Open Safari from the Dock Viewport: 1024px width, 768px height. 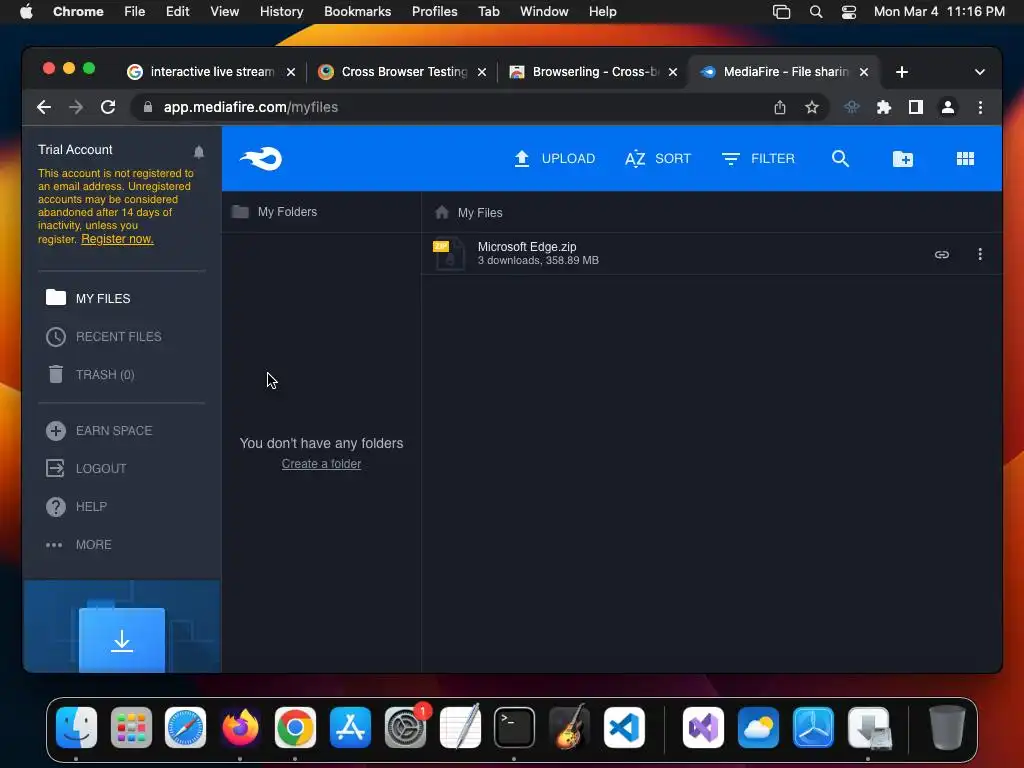[185, 728]
